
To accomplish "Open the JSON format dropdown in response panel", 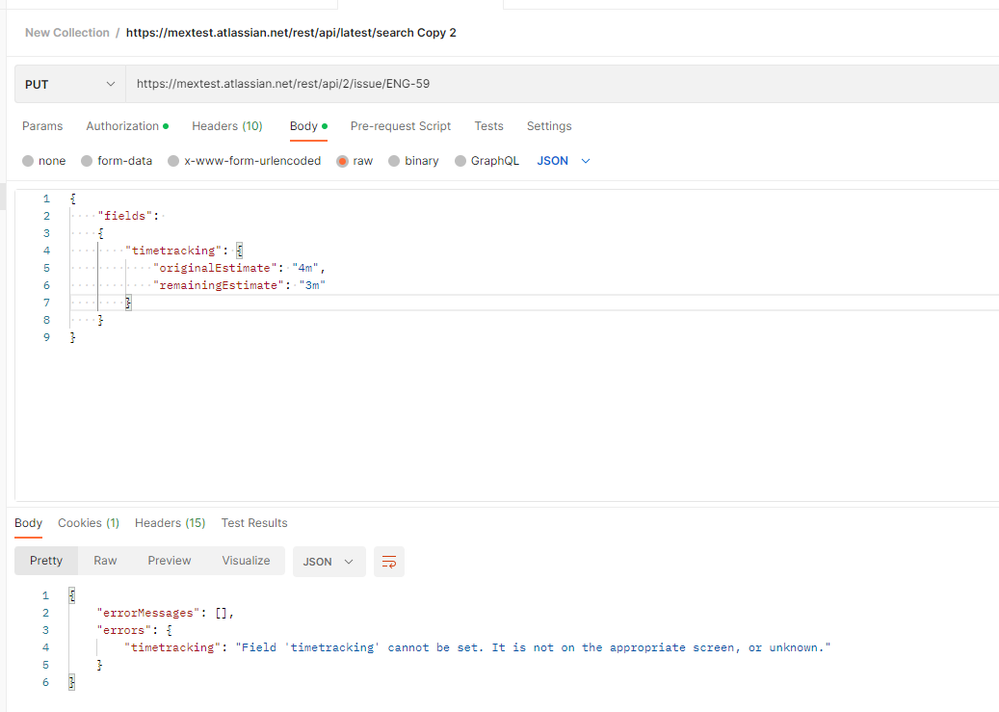I will pos(328,561).
